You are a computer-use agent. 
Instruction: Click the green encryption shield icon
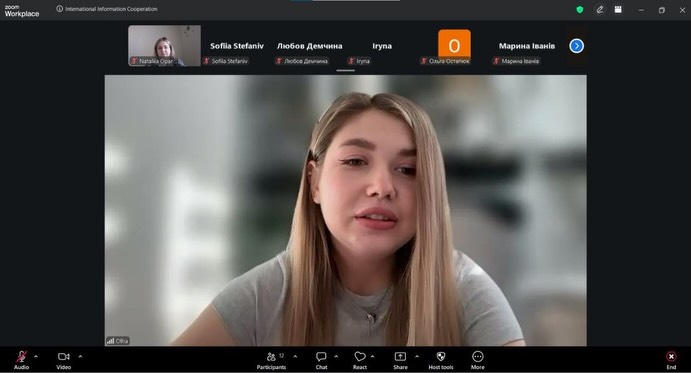pyautogui.click(x=580, y=9)
